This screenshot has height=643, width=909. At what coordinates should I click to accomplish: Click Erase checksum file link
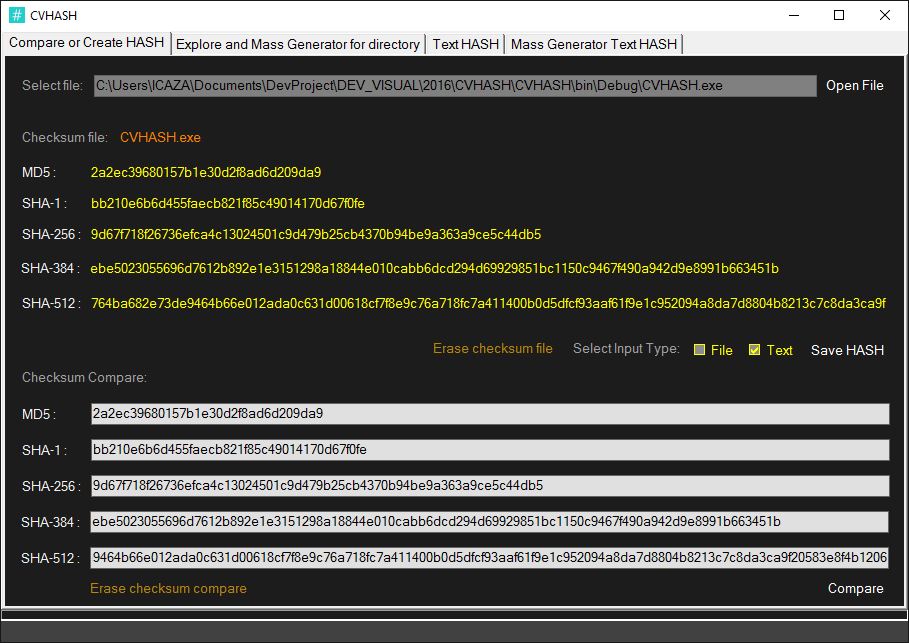pos(493,348)
